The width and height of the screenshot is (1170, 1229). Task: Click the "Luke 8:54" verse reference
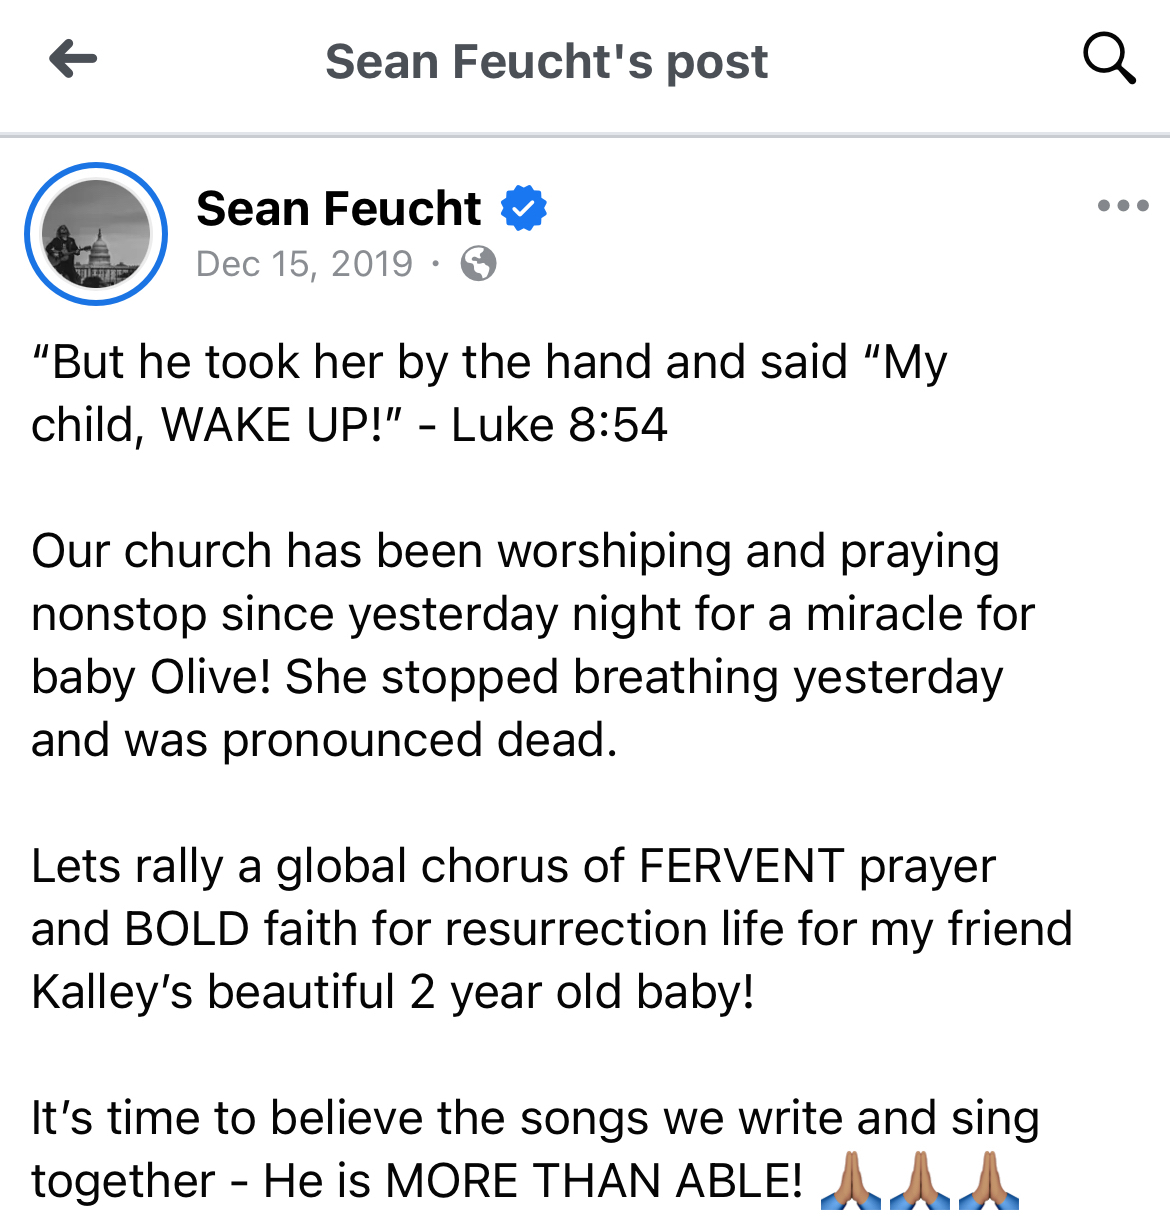(559, 425)
